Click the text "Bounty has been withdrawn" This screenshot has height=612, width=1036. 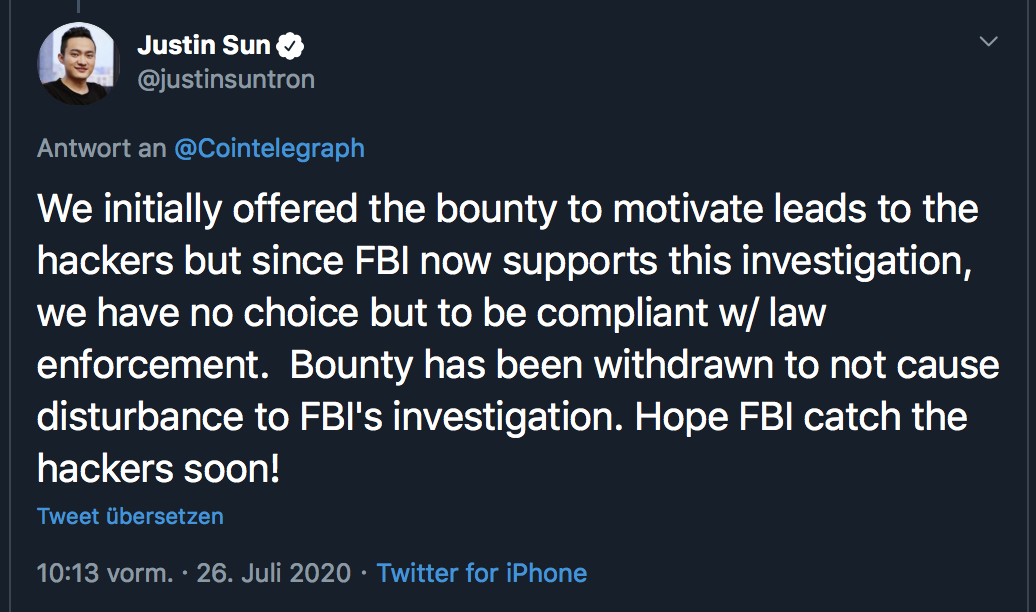[x=530, y=364]
